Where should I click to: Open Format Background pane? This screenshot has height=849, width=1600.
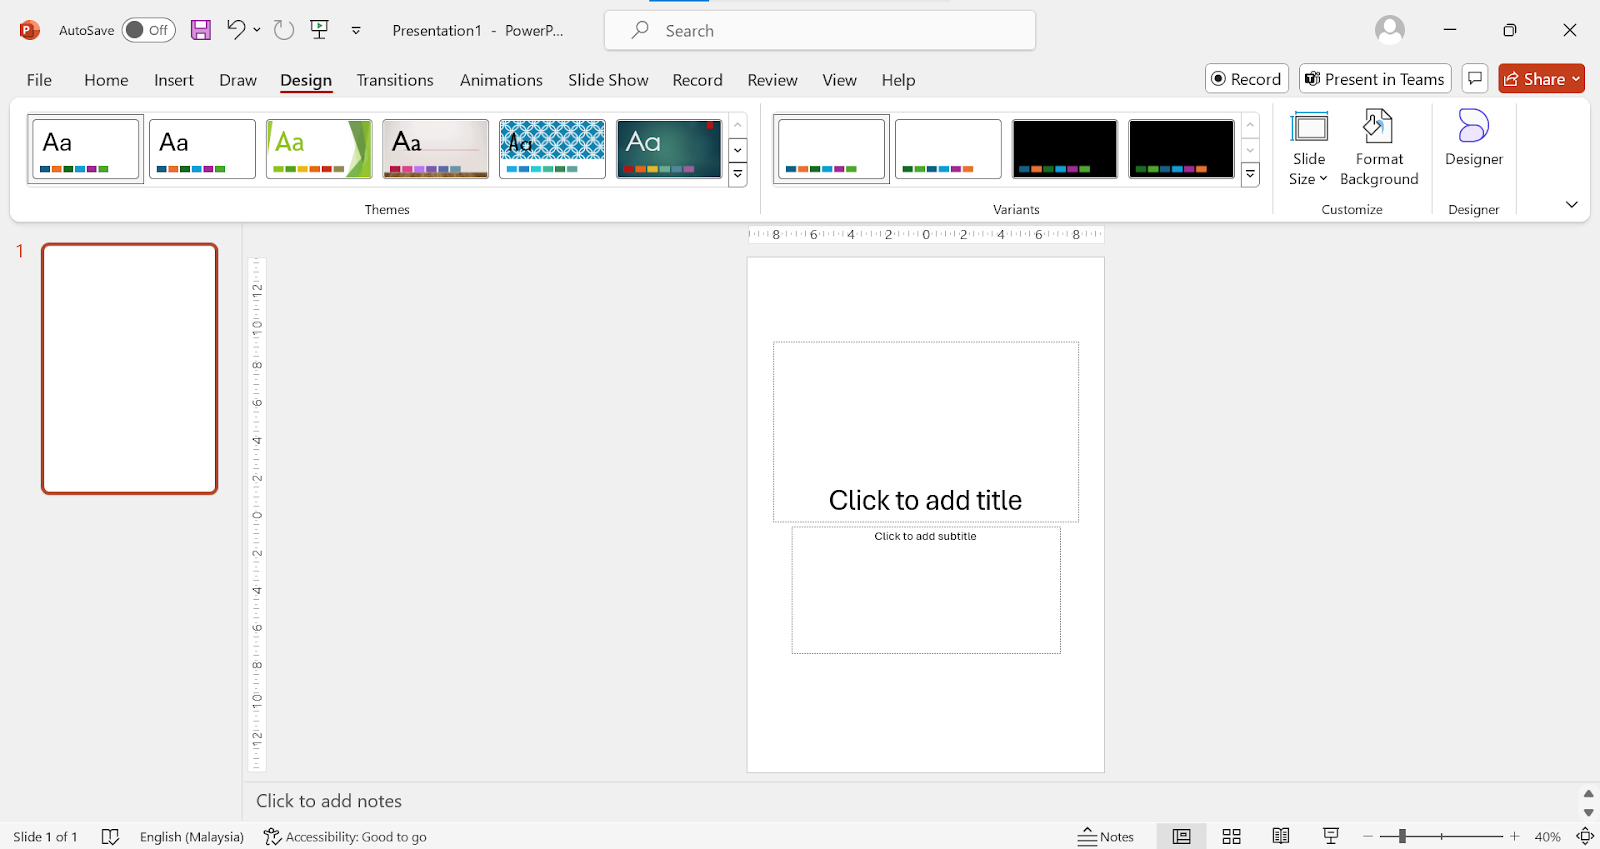pos(1379,148)
